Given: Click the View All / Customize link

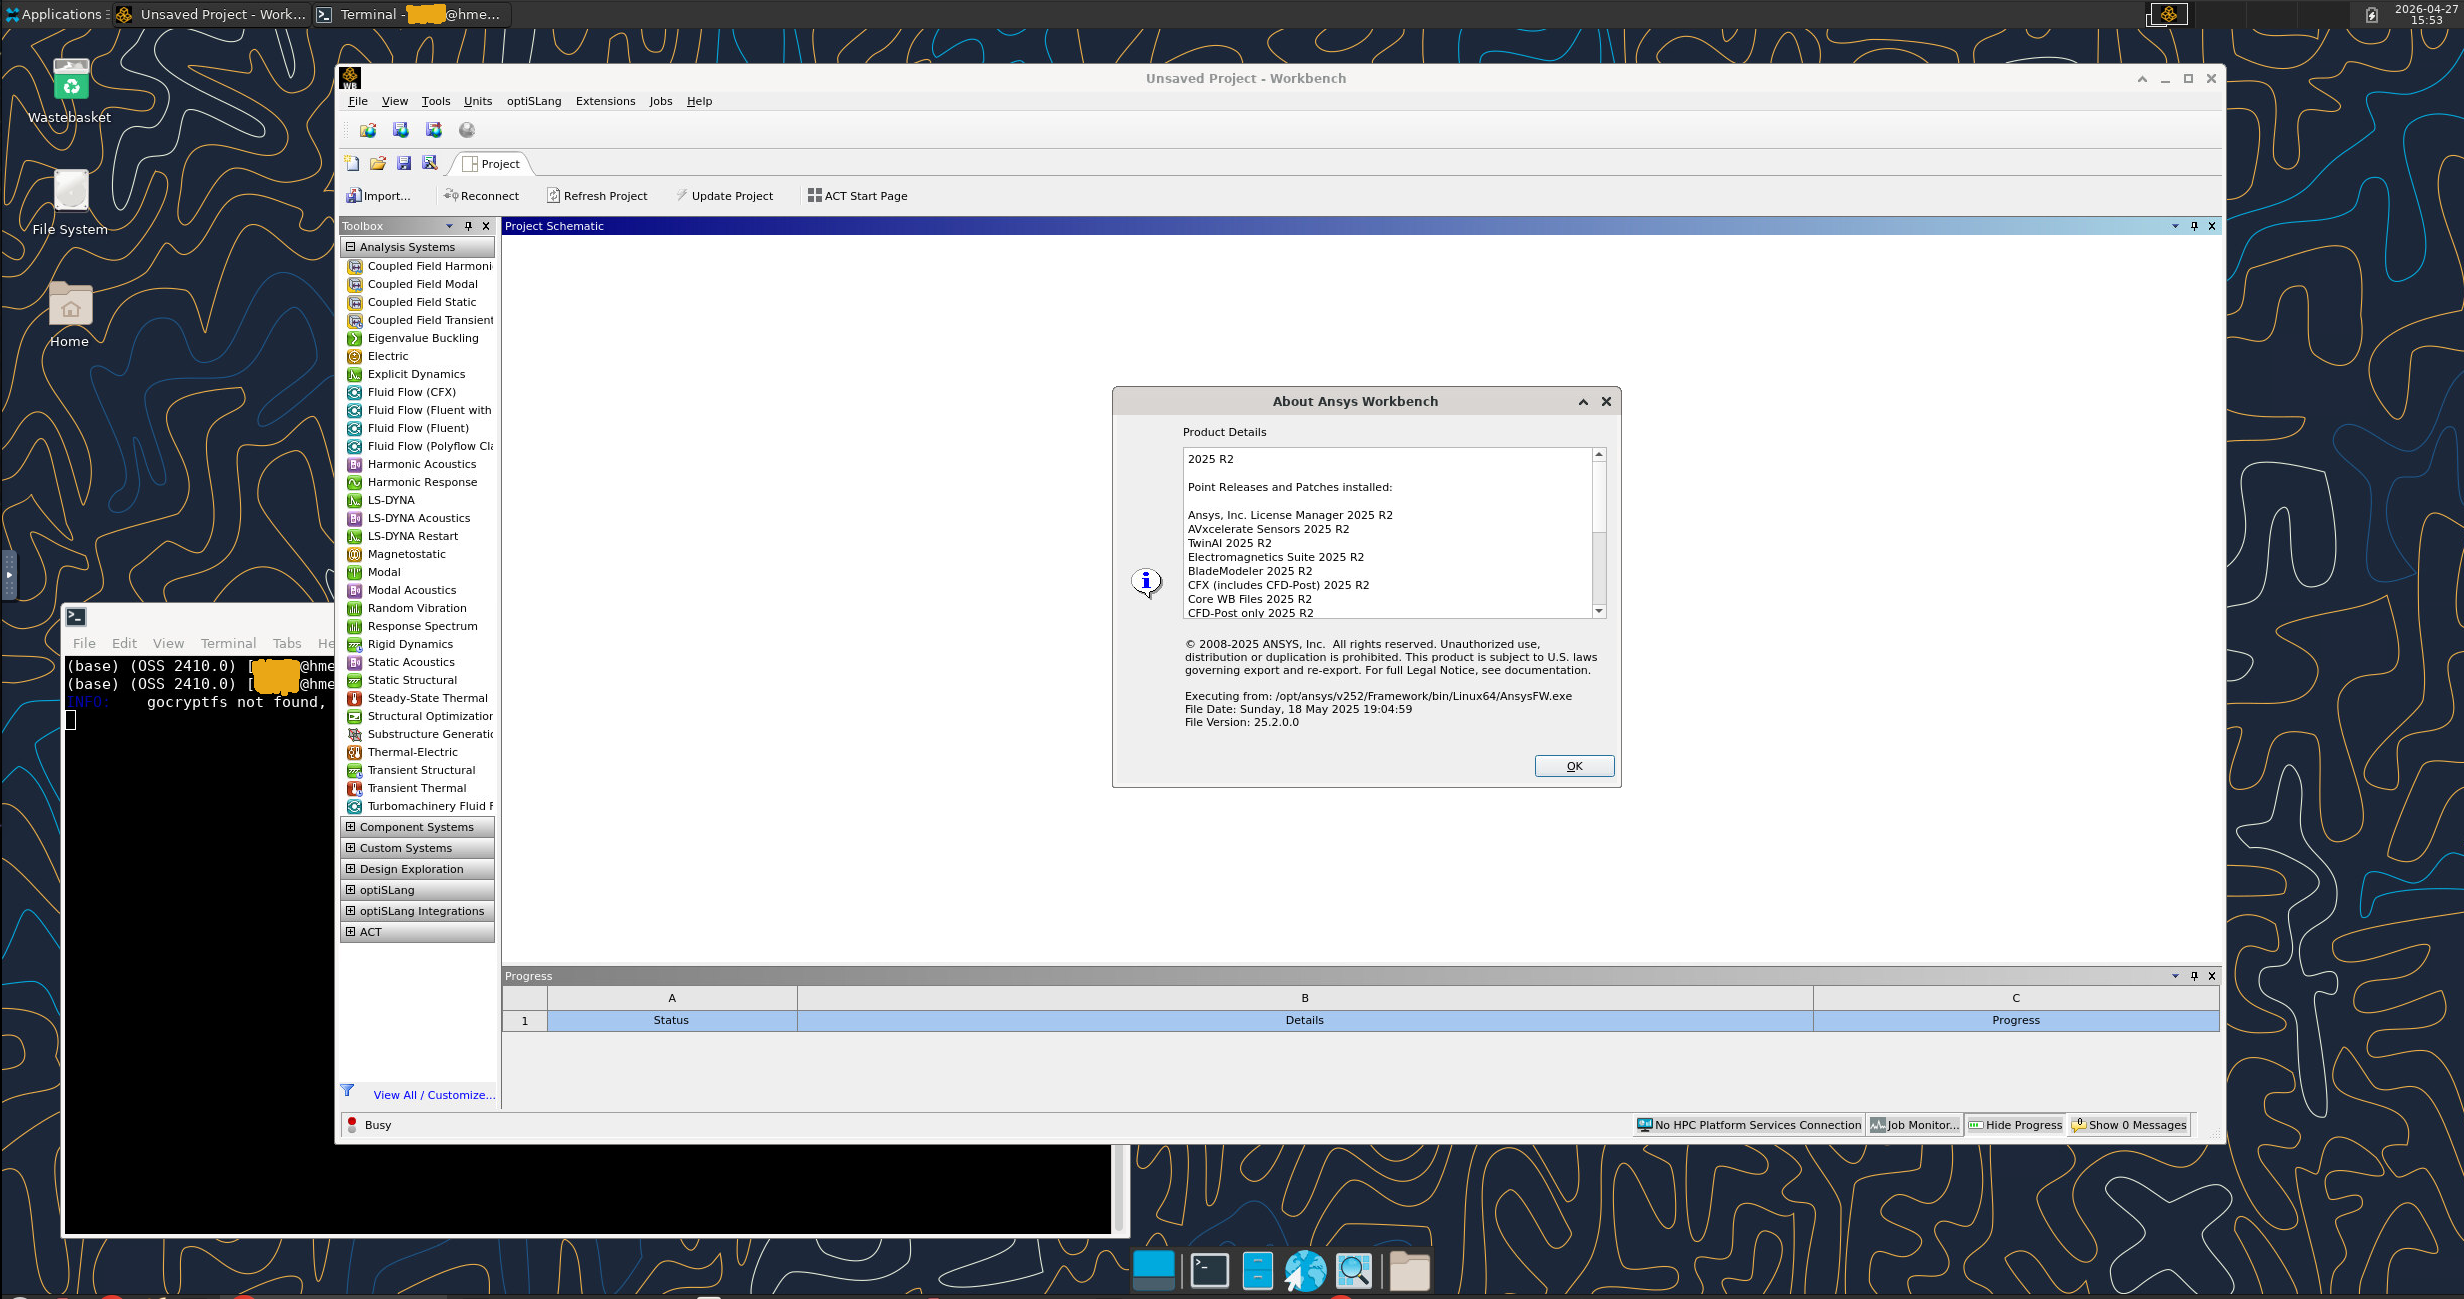Looking at the screenshot, I should pyautogui.click(x=434, y=1095).
